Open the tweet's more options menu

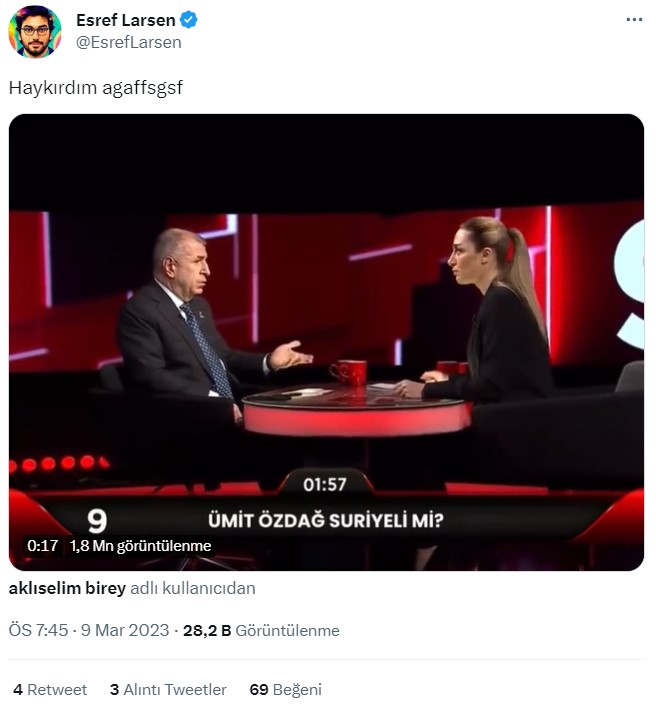[634, 20]
